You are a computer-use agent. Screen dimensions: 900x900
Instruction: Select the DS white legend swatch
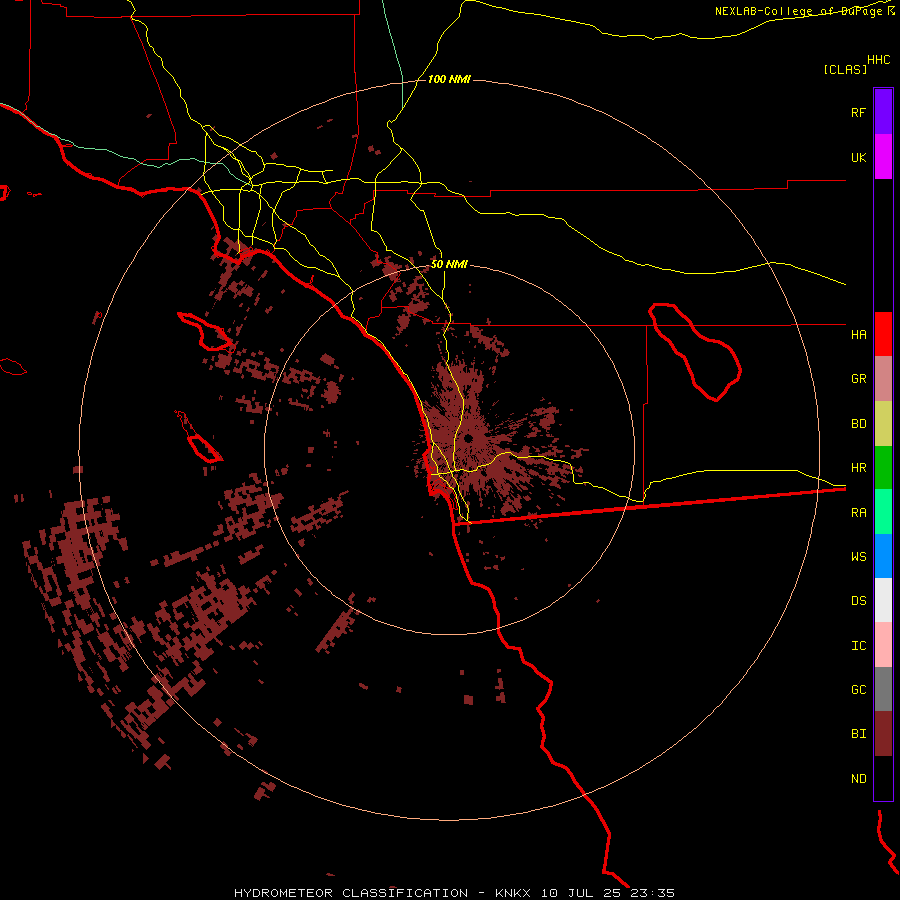(x=883, y=600)
